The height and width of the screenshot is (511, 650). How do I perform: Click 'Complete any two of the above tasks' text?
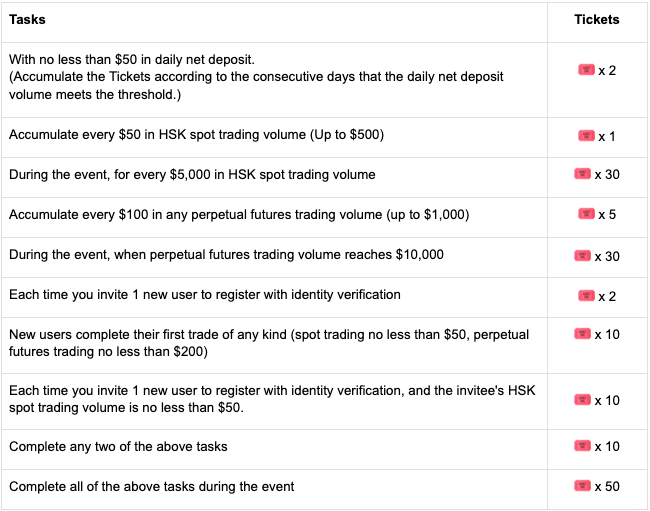(x=118, y=445)
